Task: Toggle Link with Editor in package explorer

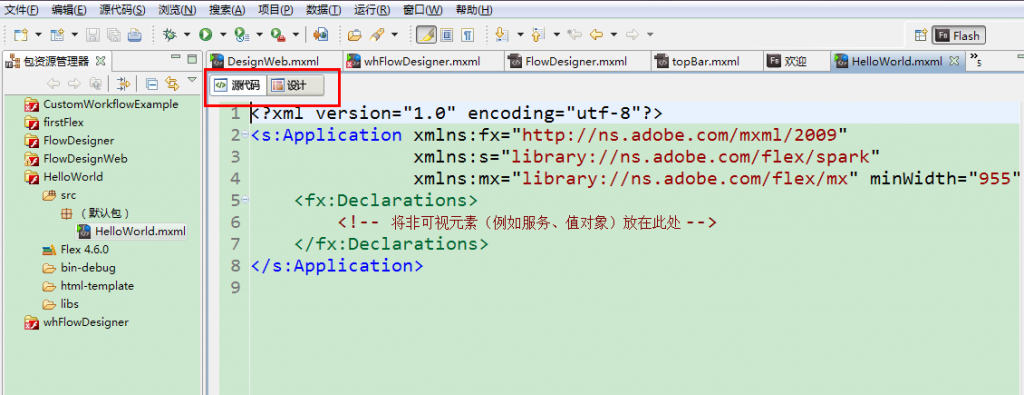Action: coord(172,83)
